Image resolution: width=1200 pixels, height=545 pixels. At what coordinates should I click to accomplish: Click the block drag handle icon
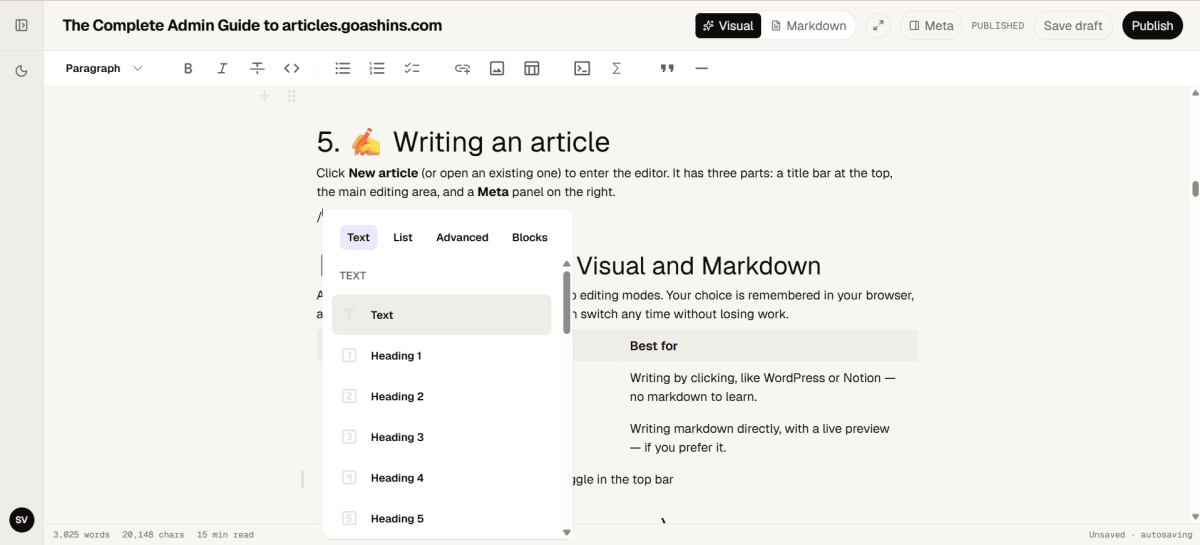pyautogui.click(x=291, y=96)
